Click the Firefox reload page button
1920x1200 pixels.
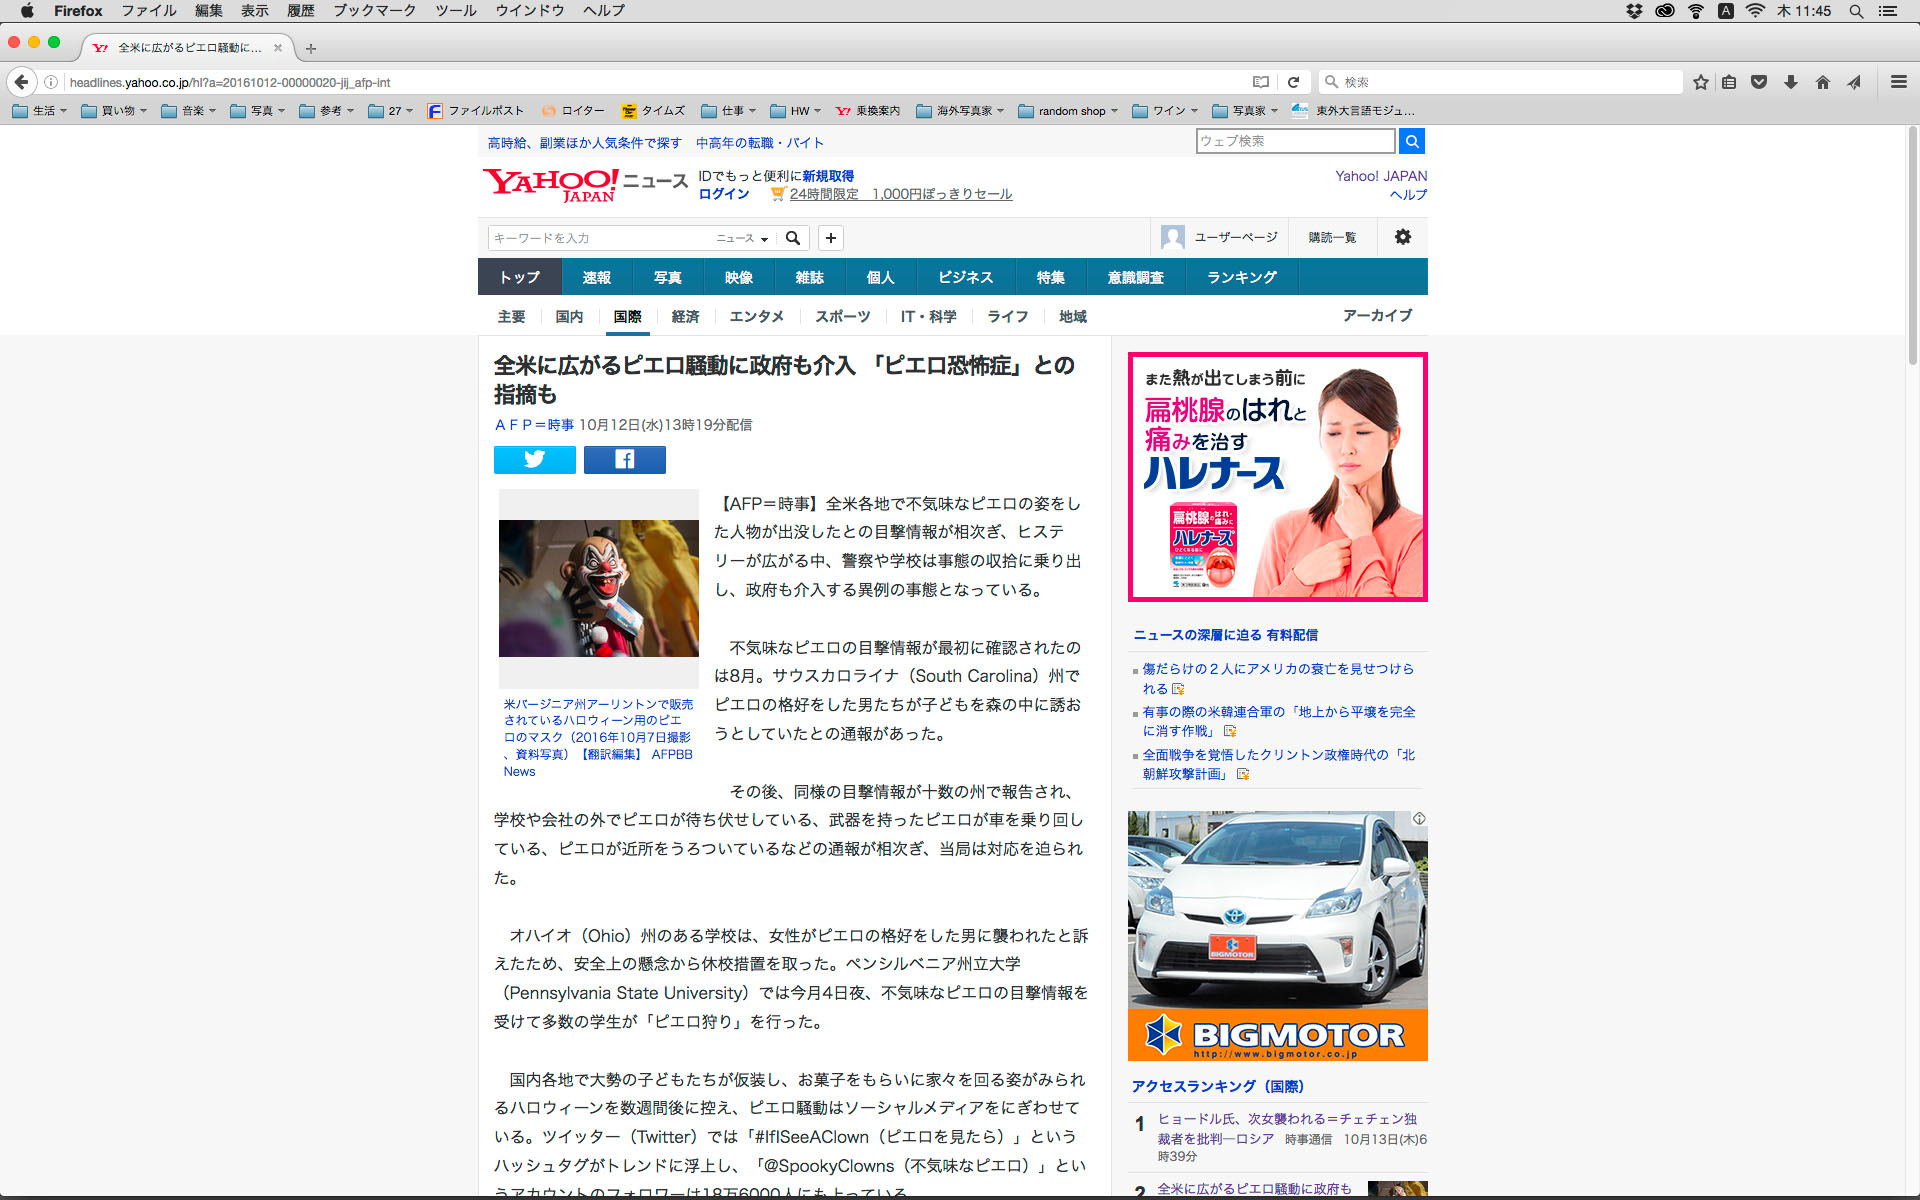[x=1293, y=82]
